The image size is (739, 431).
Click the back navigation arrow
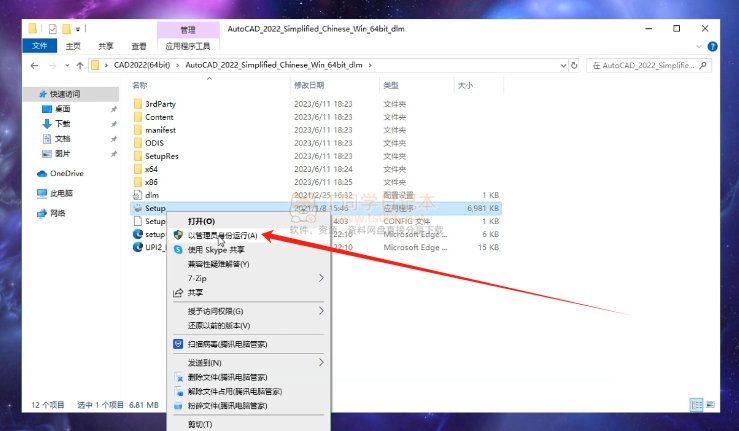coord(34,66)
